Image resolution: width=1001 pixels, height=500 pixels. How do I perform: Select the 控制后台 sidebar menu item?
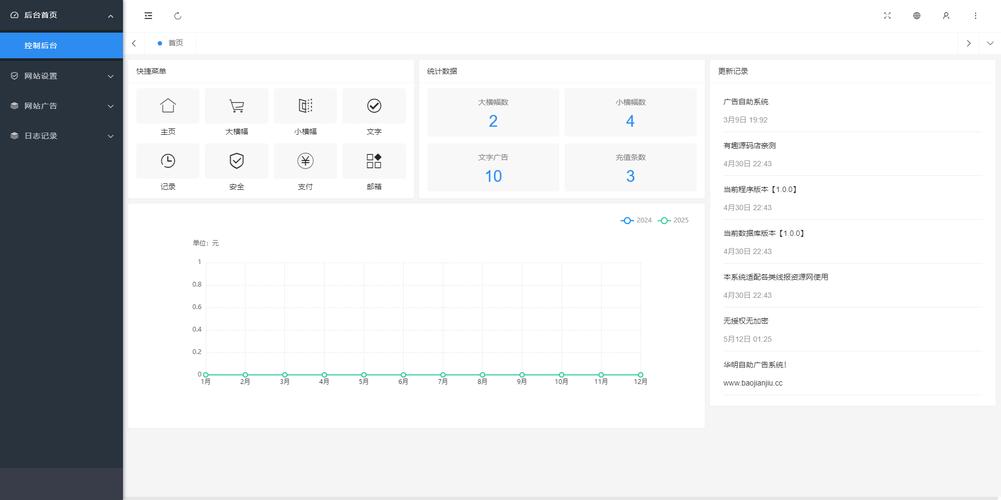(x=61, y=46)
